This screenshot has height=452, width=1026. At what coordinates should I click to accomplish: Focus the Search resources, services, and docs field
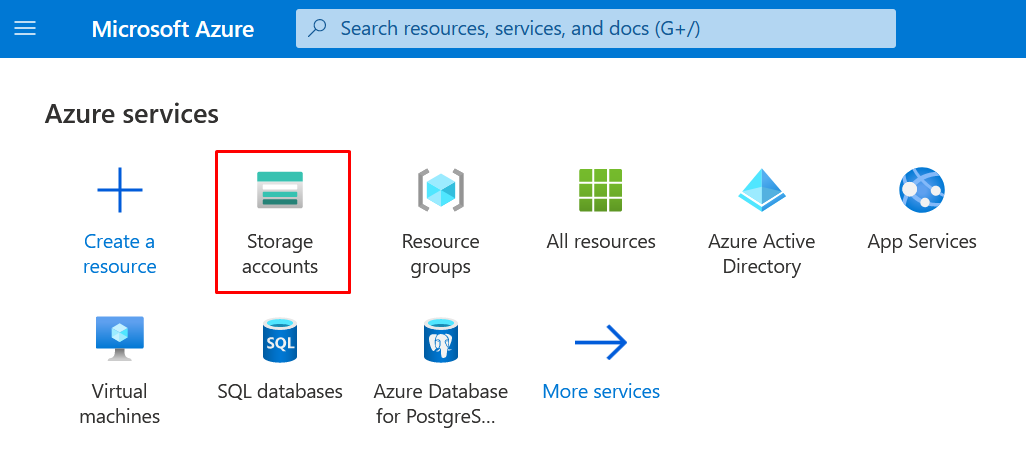600,29
